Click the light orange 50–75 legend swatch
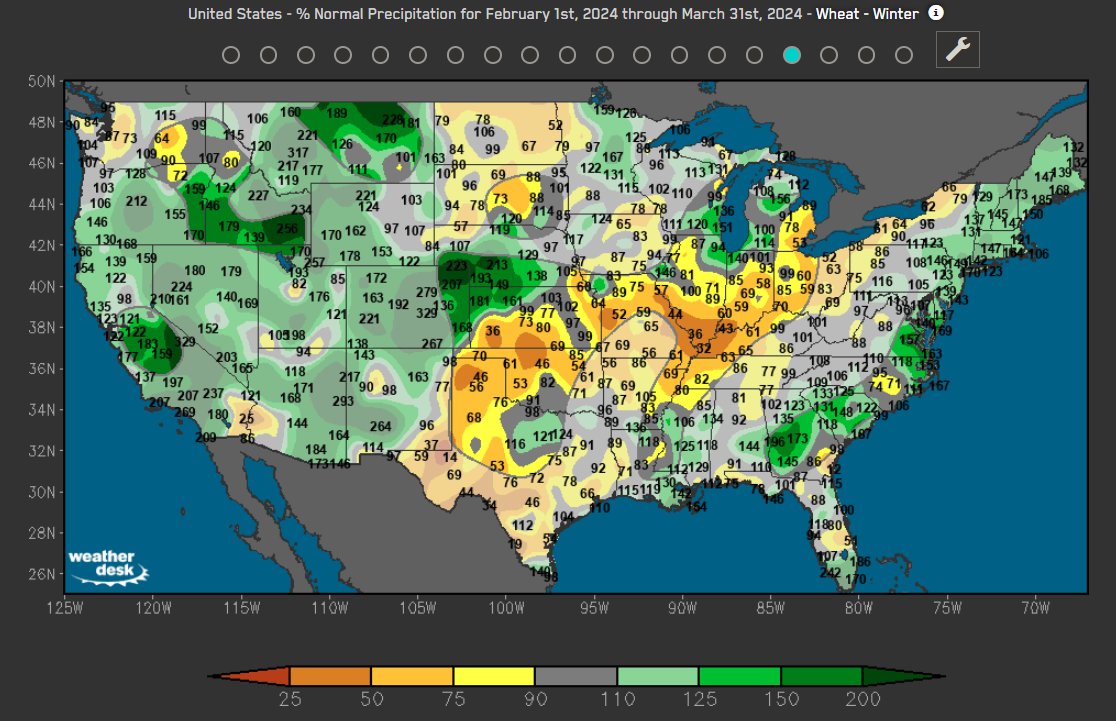1116x721 pixels. 412,676
